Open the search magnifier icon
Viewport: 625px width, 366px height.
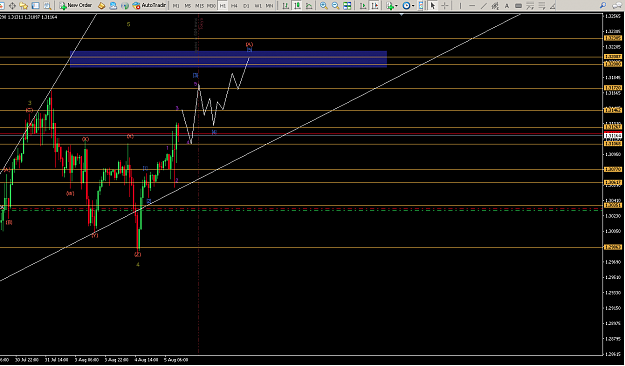point(603,6)
